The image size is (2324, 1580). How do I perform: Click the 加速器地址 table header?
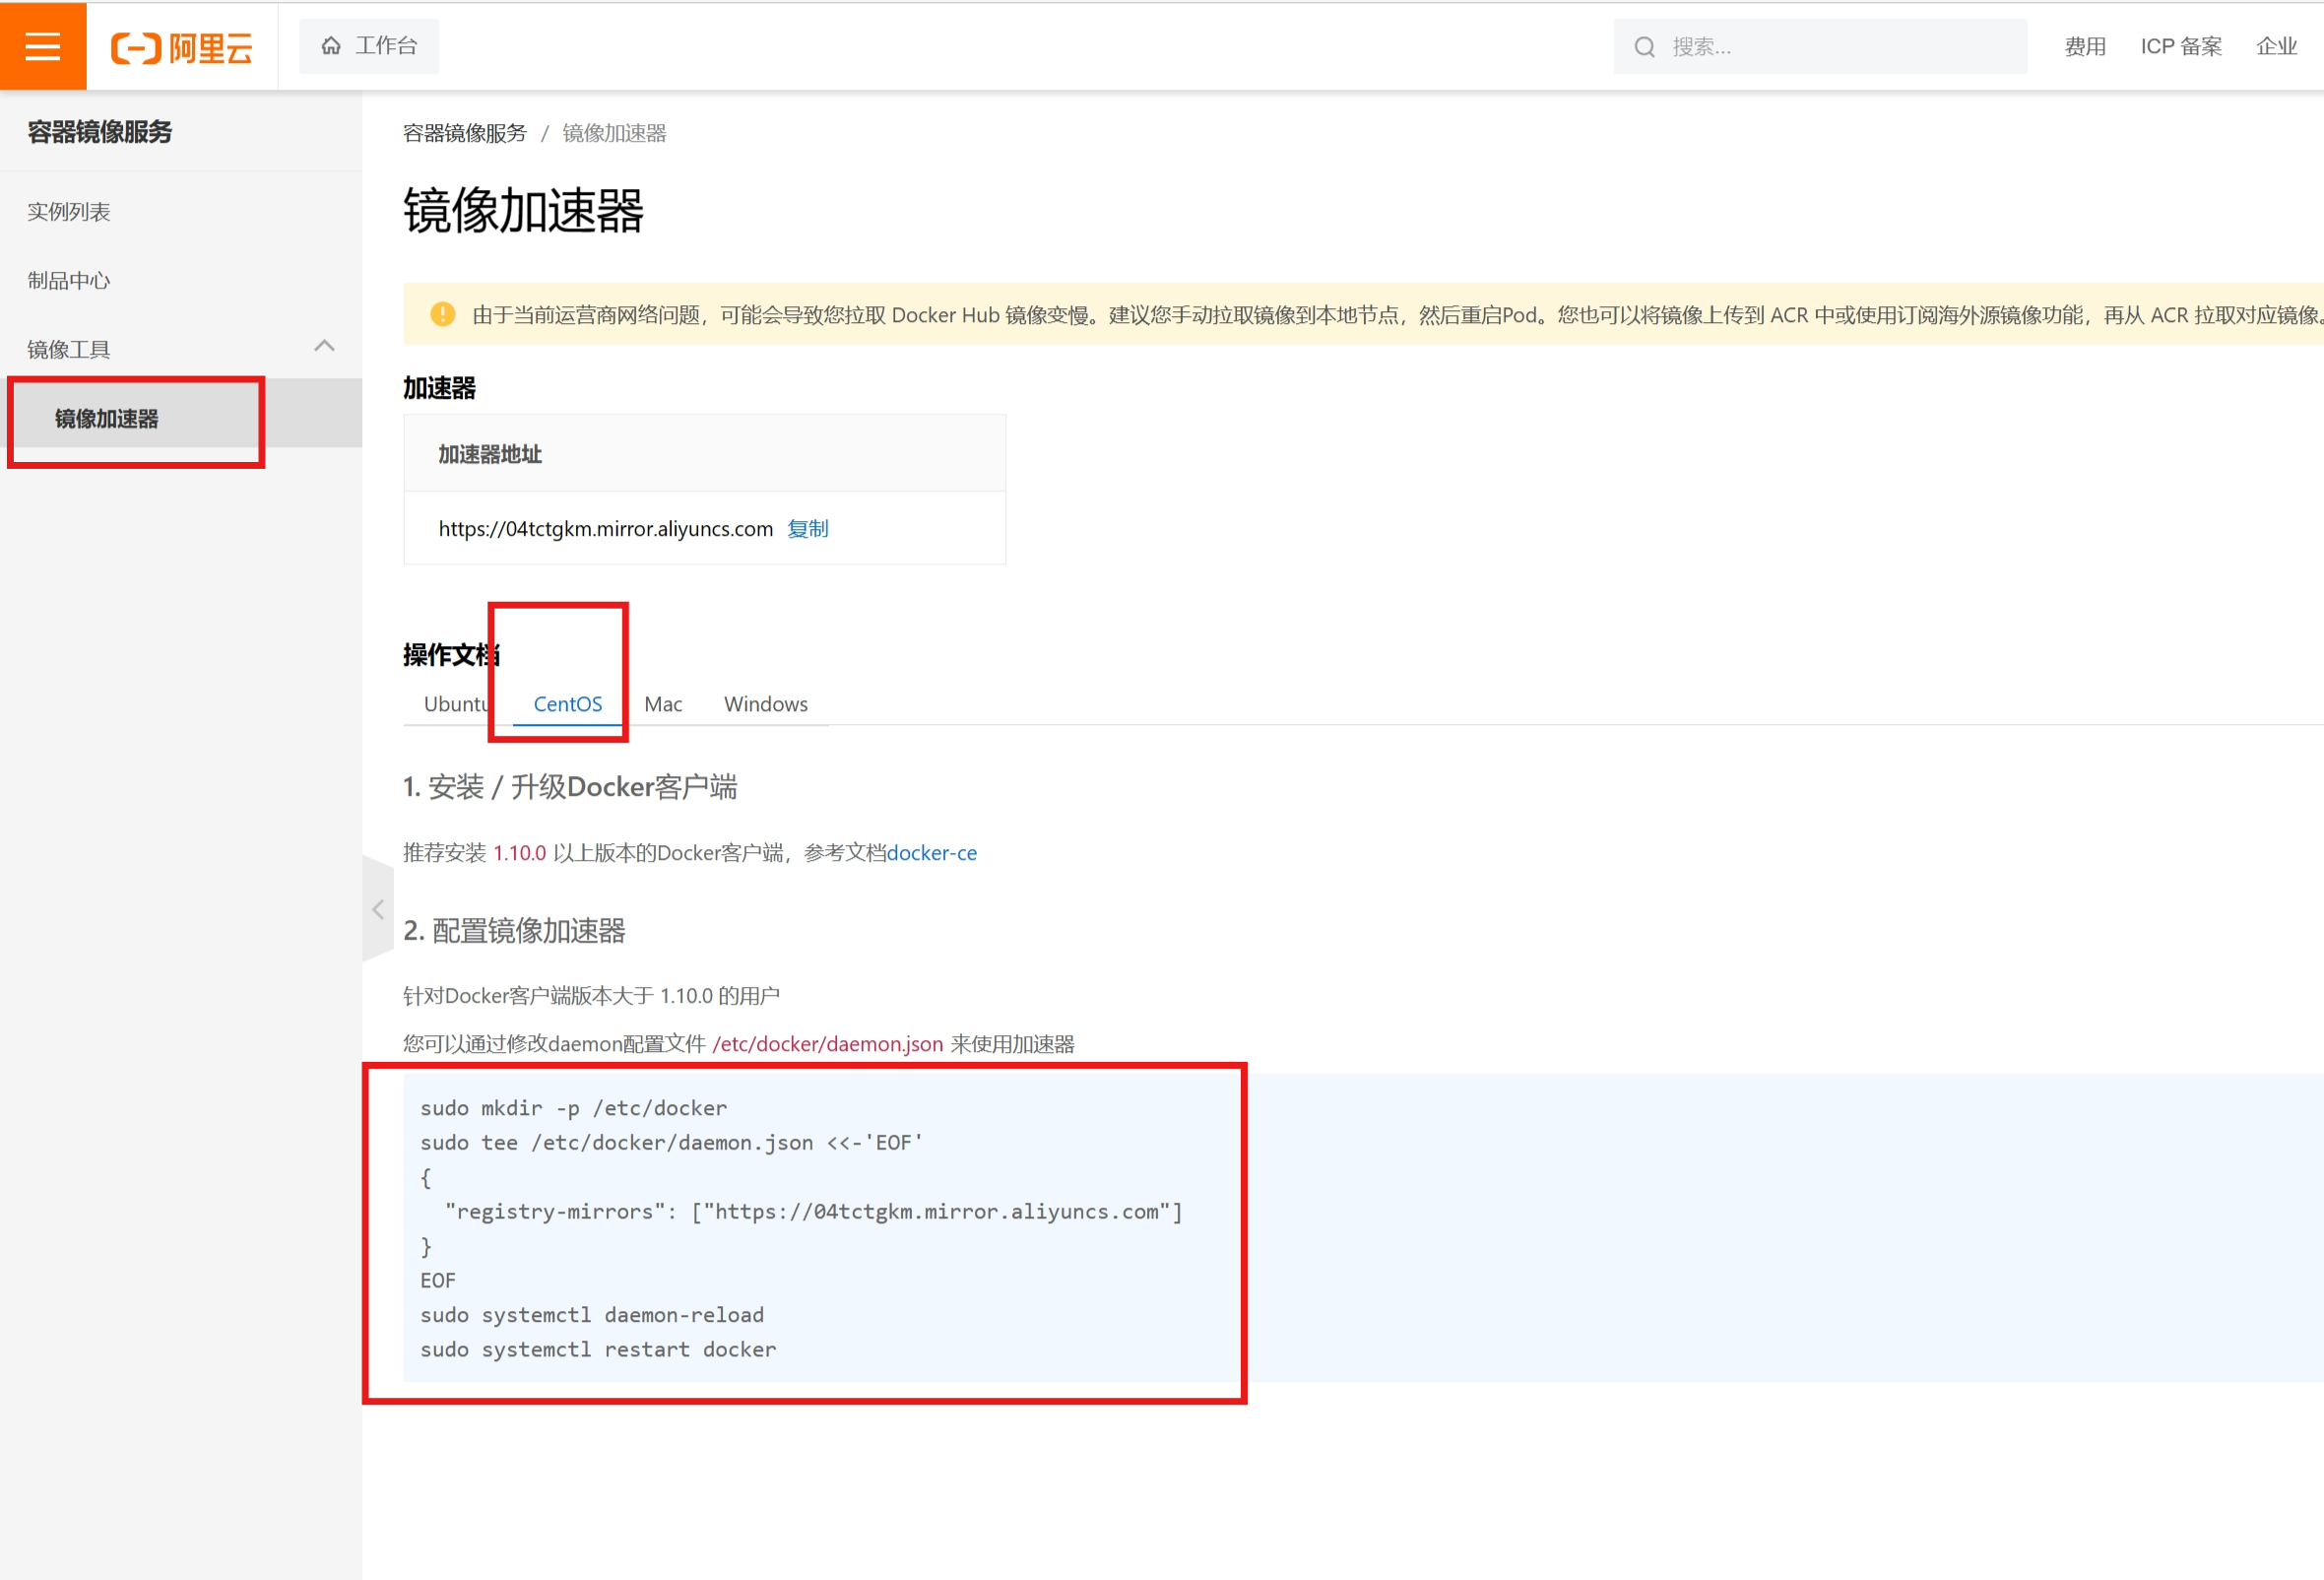coord(490,454)
